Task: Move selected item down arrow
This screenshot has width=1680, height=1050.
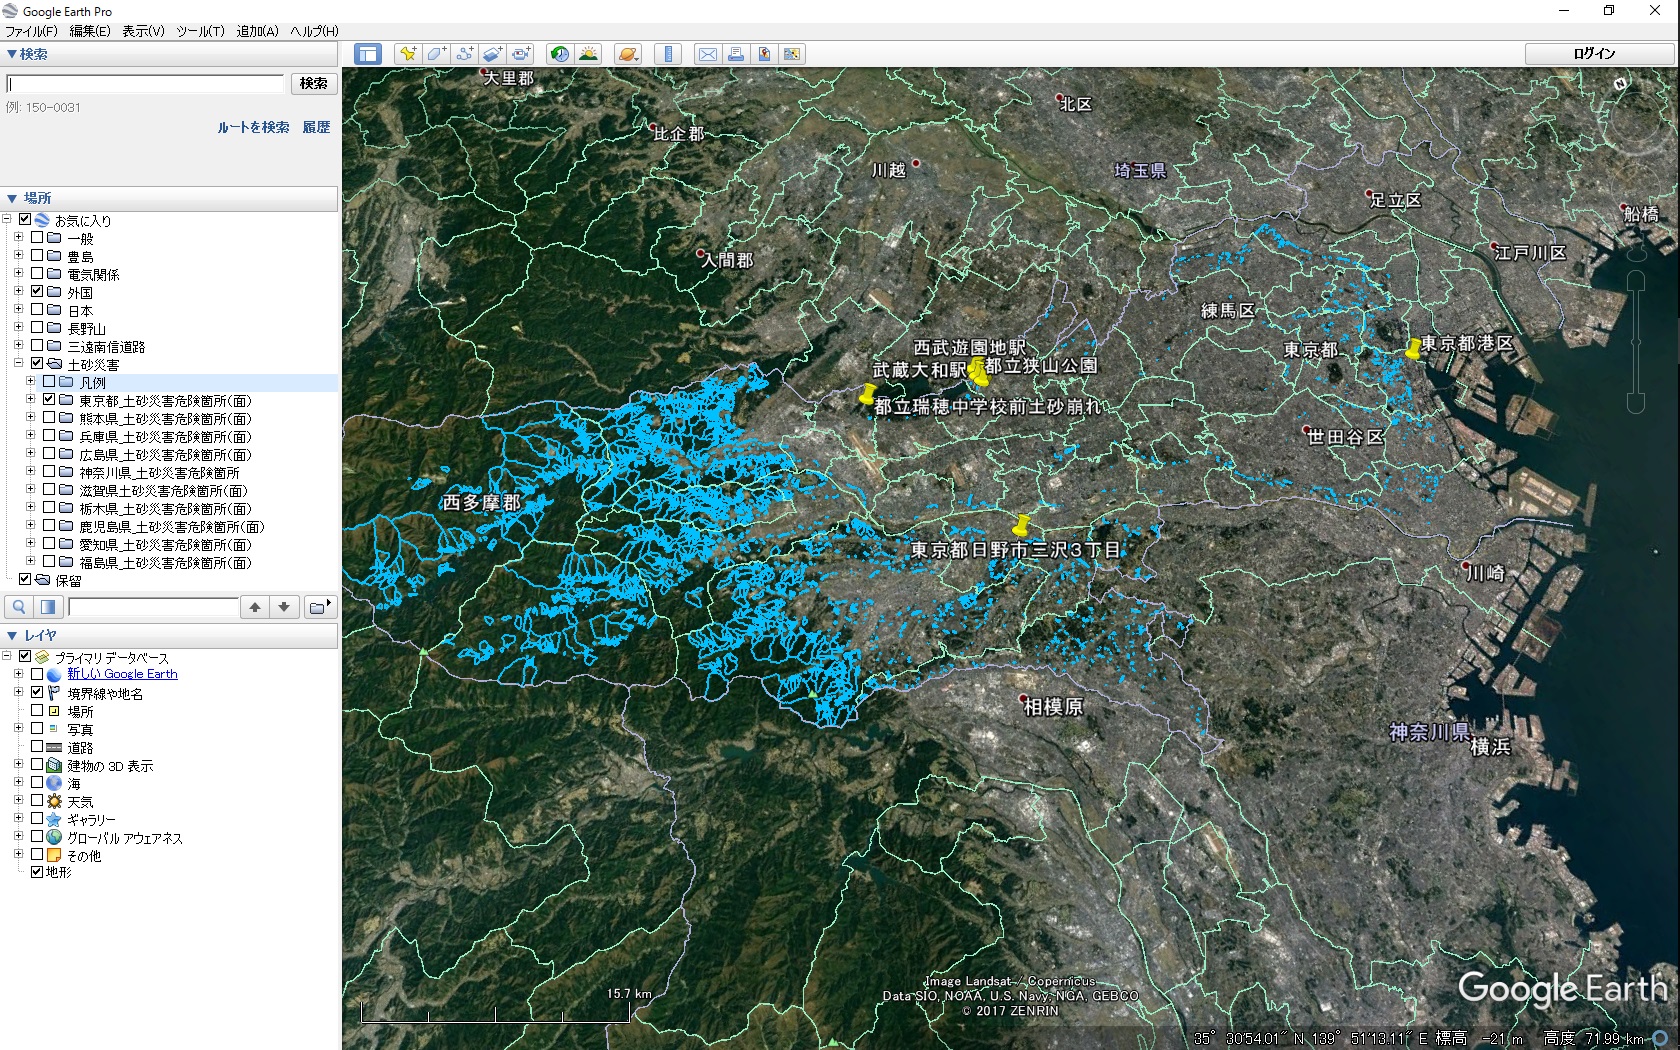Action: pyautogui.click(x=285, y=607)
